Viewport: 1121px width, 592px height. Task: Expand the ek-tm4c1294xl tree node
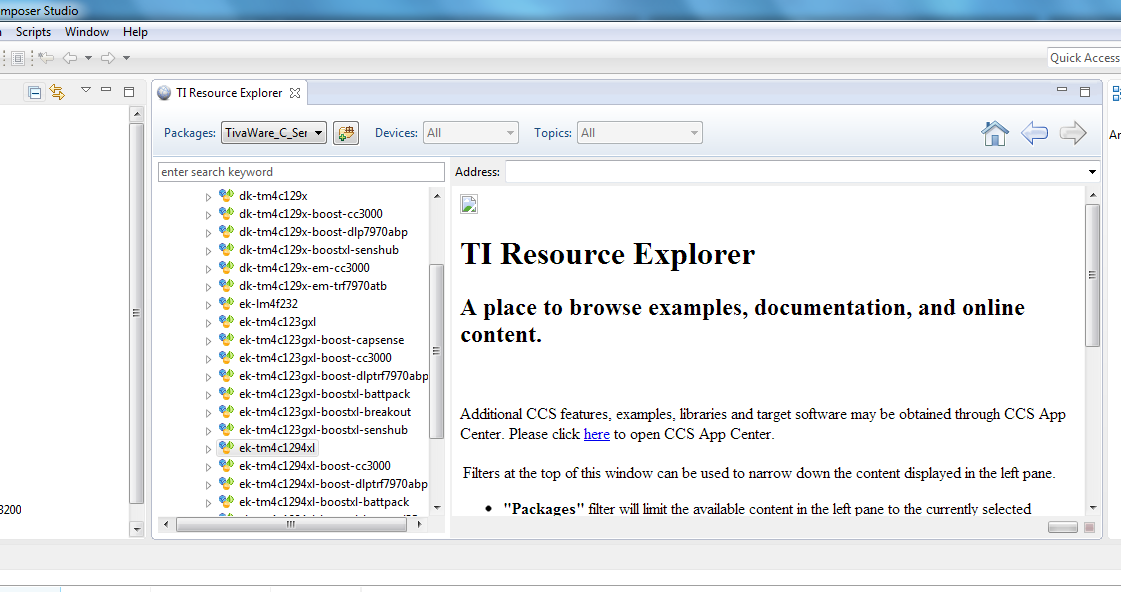point(208,449)
